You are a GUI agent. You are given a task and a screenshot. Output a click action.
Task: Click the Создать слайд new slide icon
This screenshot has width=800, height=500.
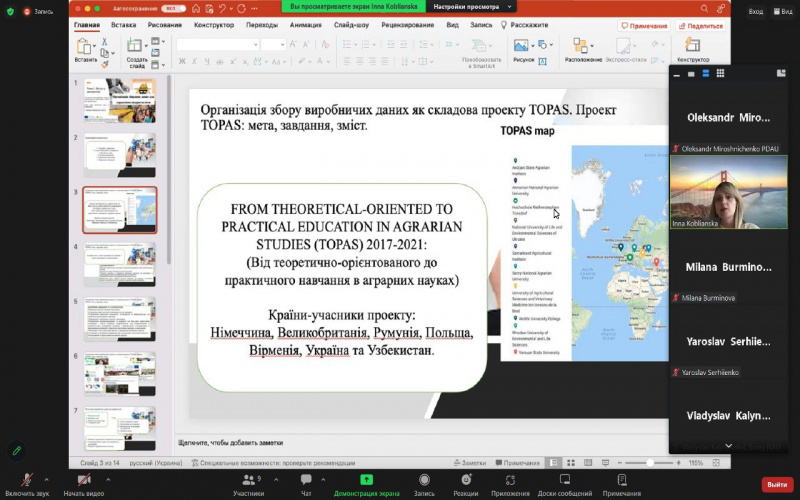click(135, 45)
